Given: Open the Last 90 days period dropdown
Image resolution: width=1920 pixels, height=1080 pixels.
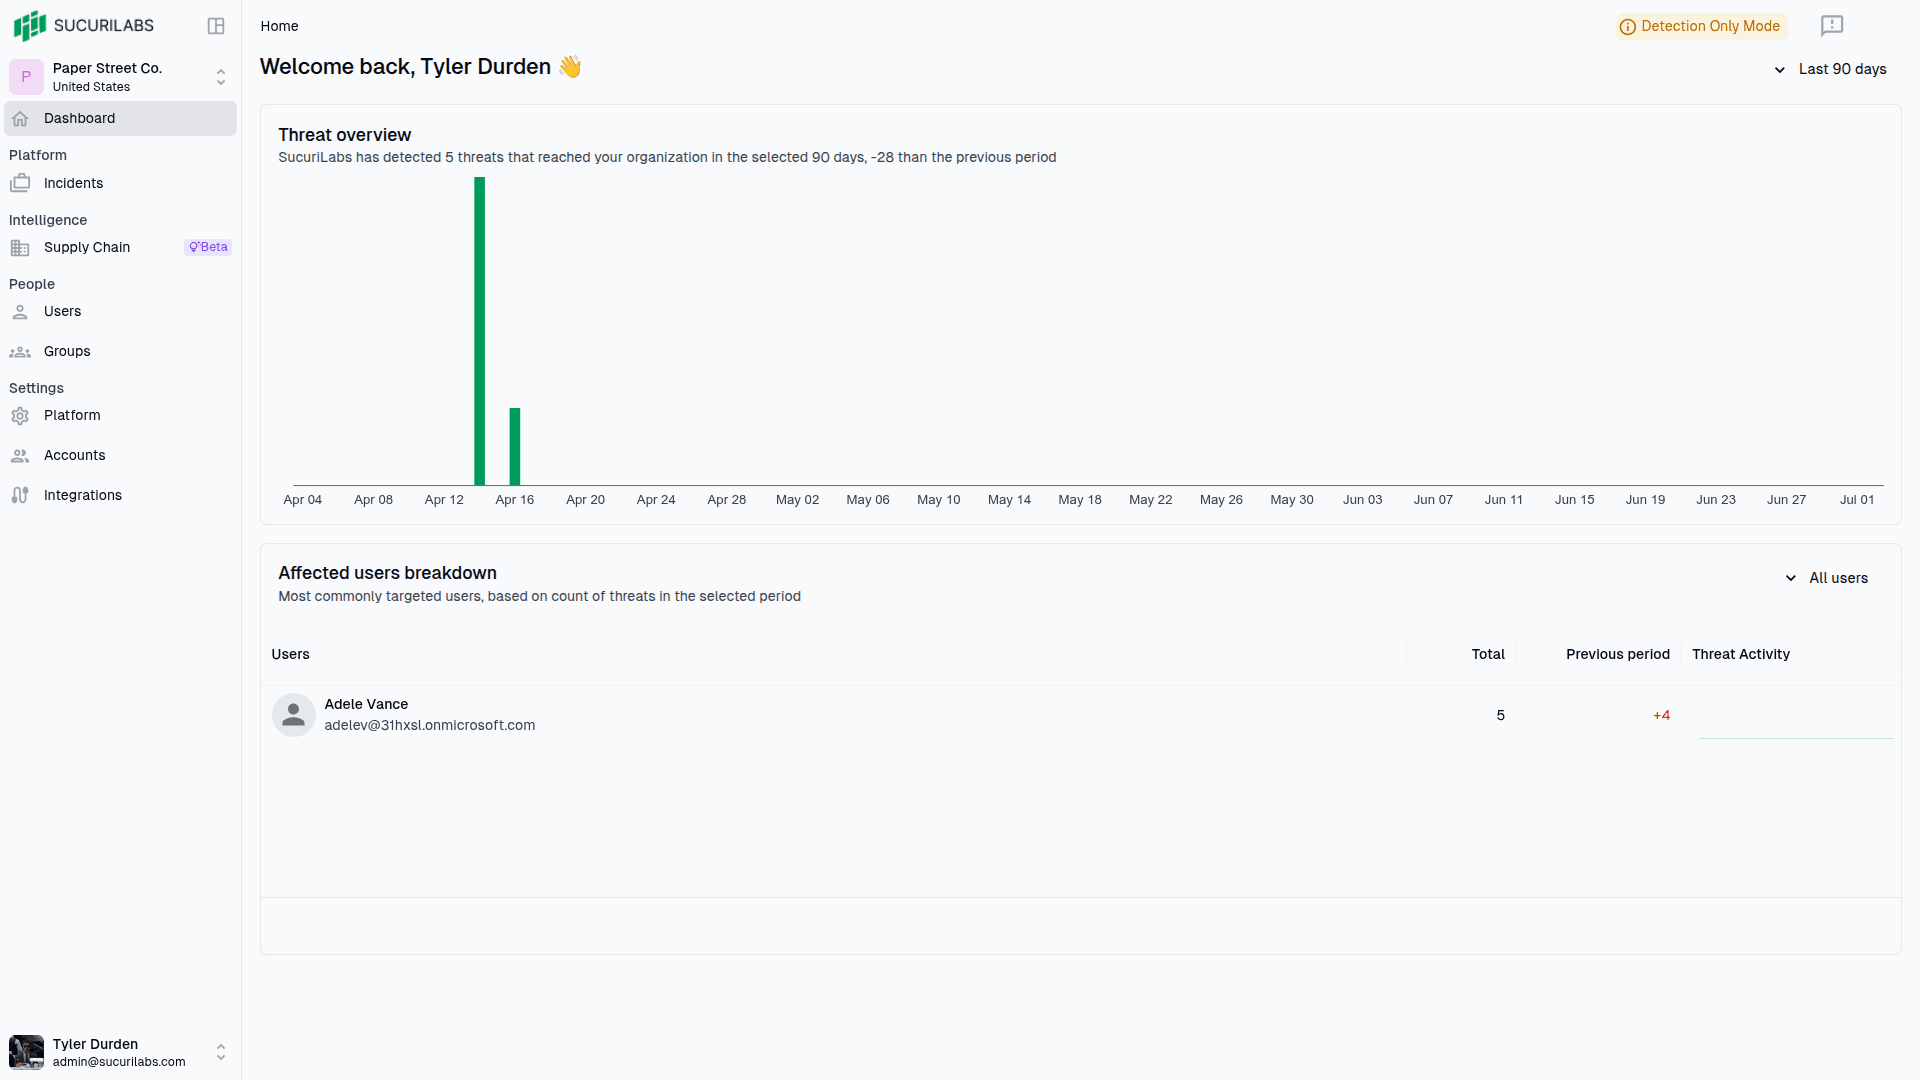Looking at the screenshot, I should [1830, 69].
